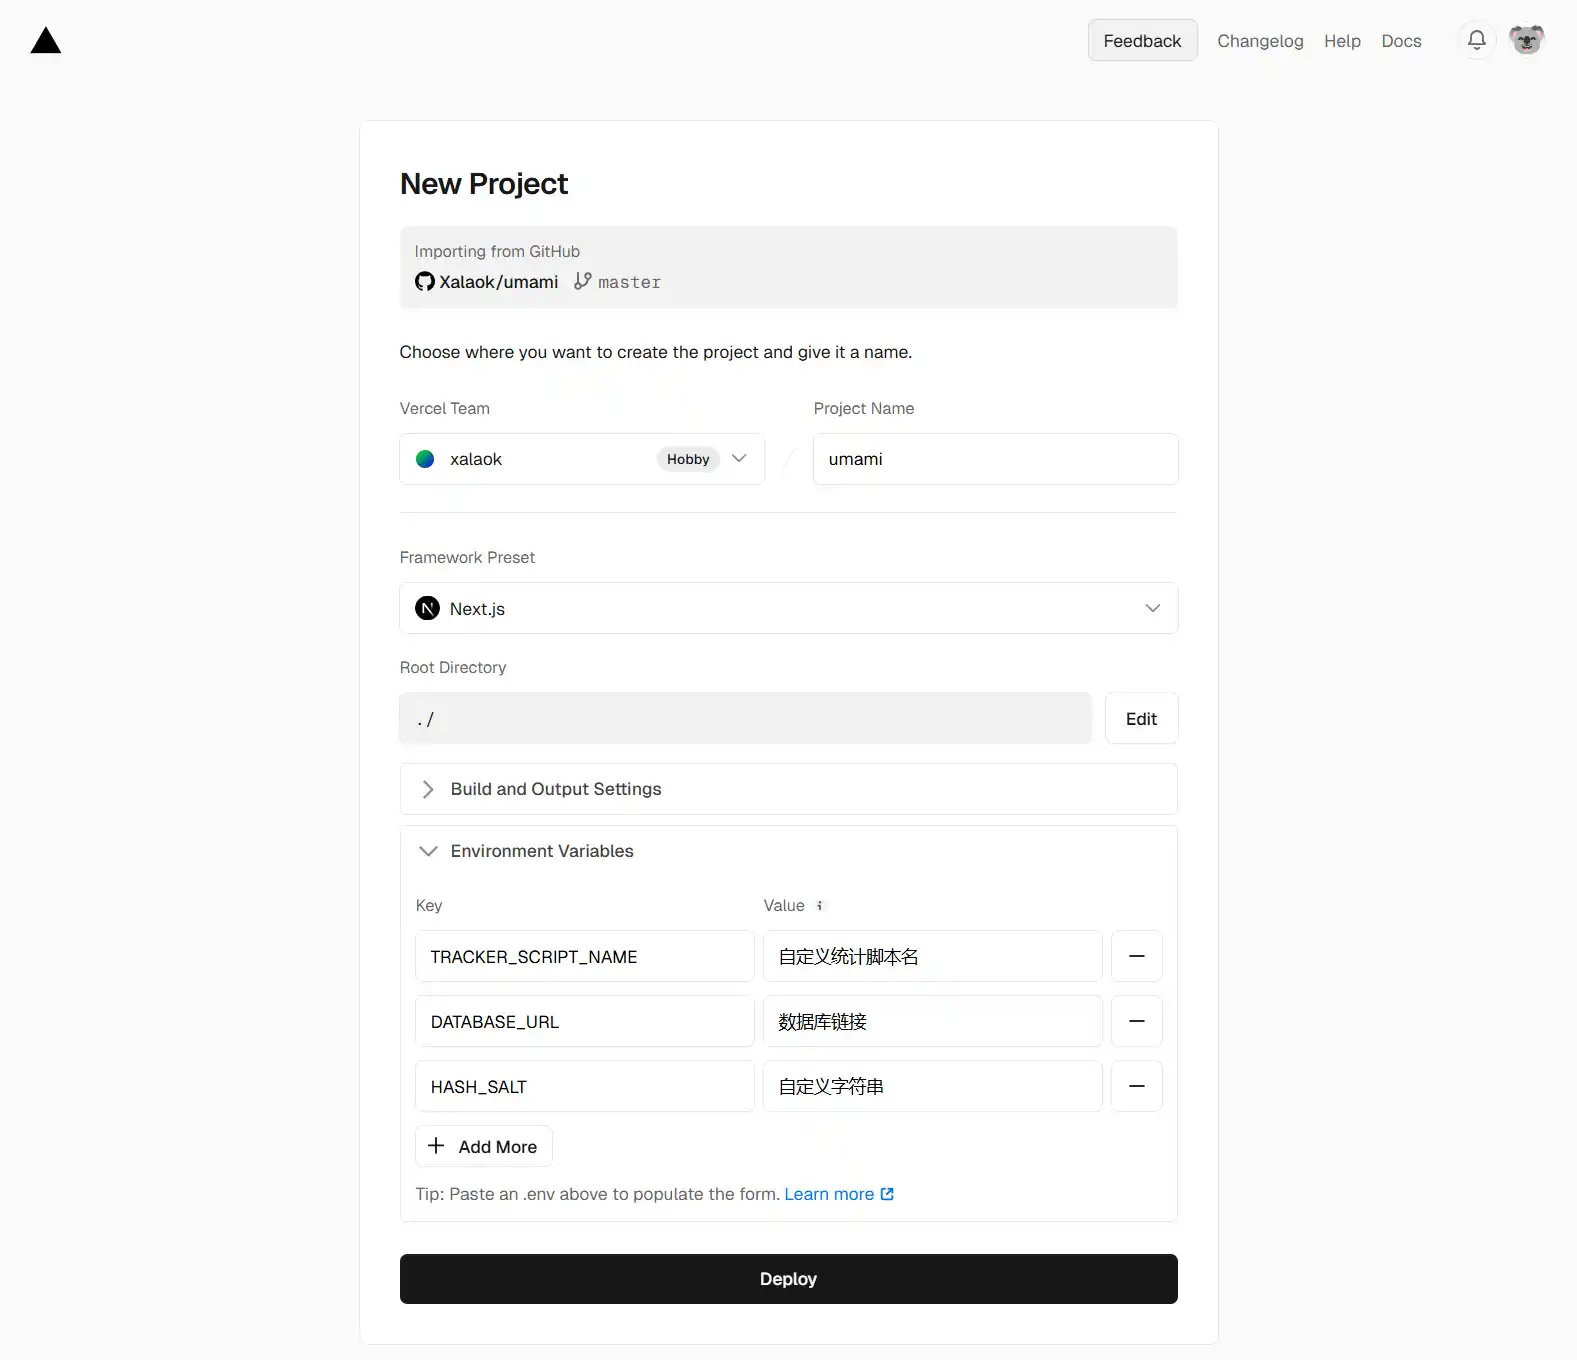Screen dimensions: 1577x1360
Task: Open the Help menu
Action: click(x=1342, y=41)
